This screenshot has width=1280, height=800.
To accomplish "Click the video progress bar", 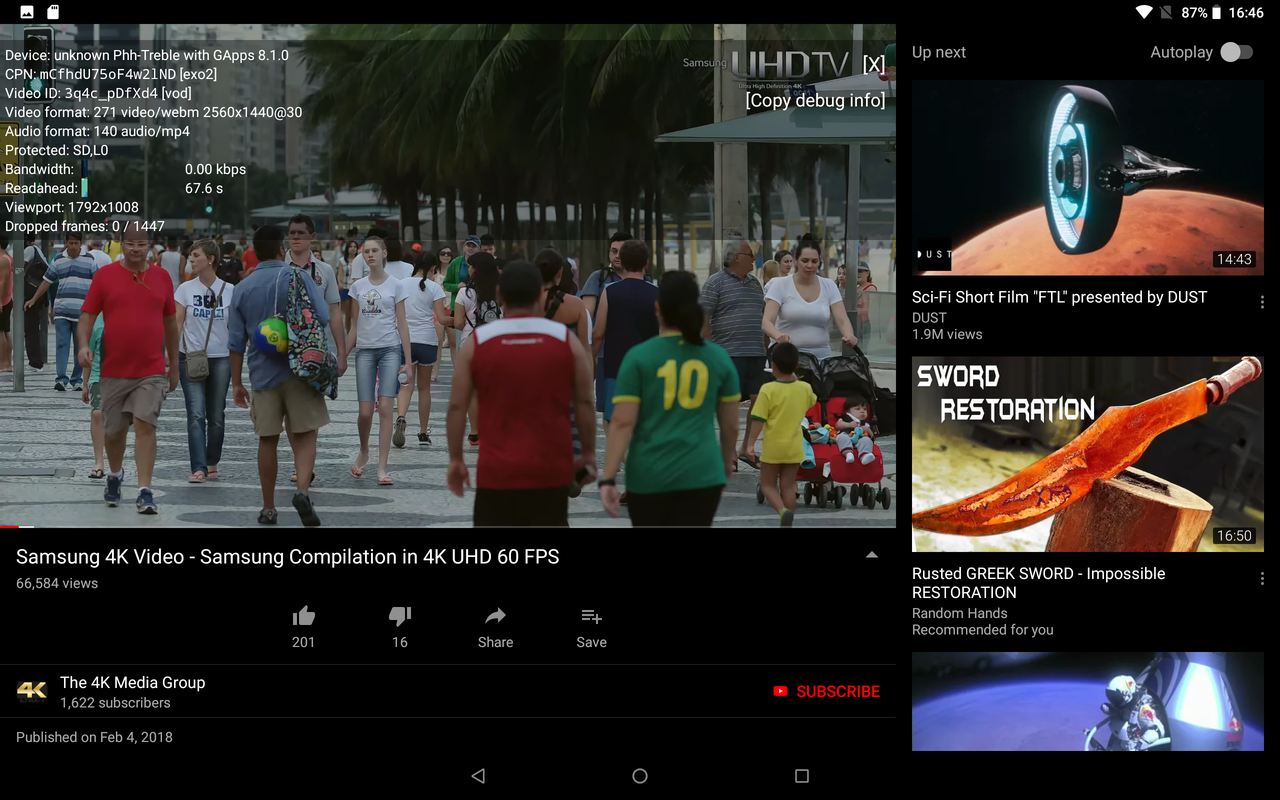I will click(x=448, y=526).
